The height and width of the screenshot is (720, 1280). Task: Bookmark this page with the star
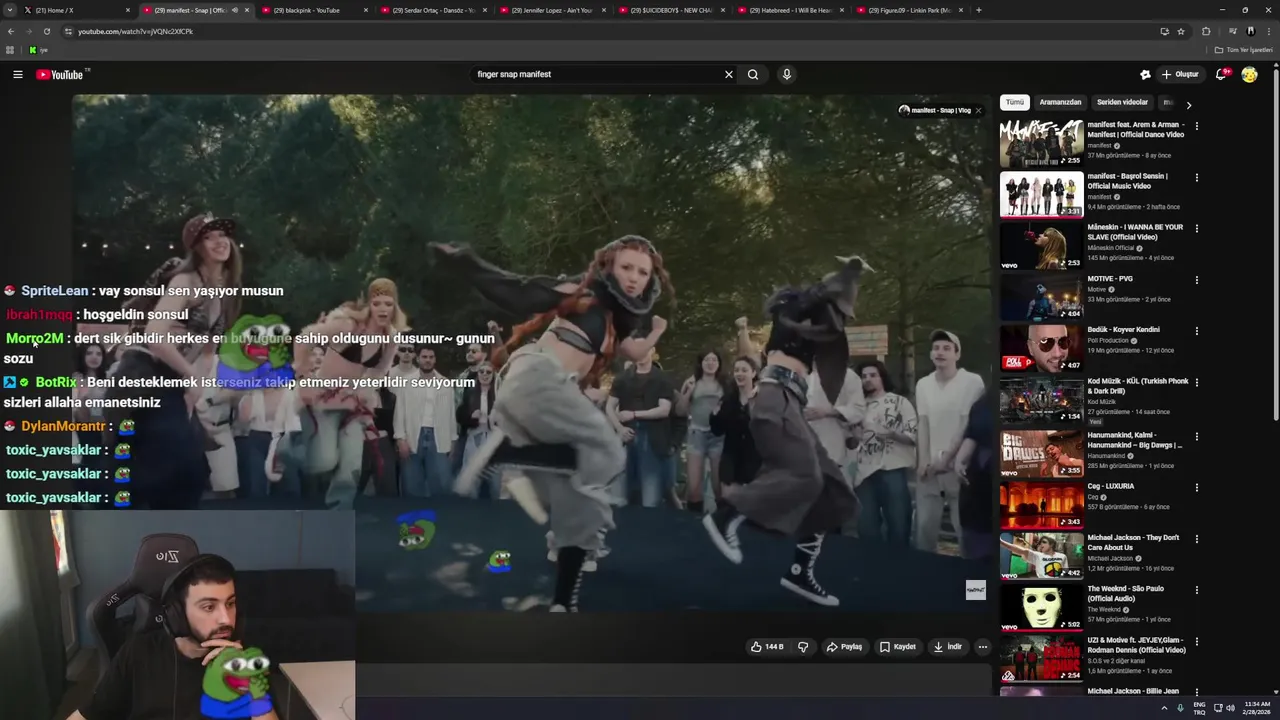pyautogui.click(x=1181, y=31)
